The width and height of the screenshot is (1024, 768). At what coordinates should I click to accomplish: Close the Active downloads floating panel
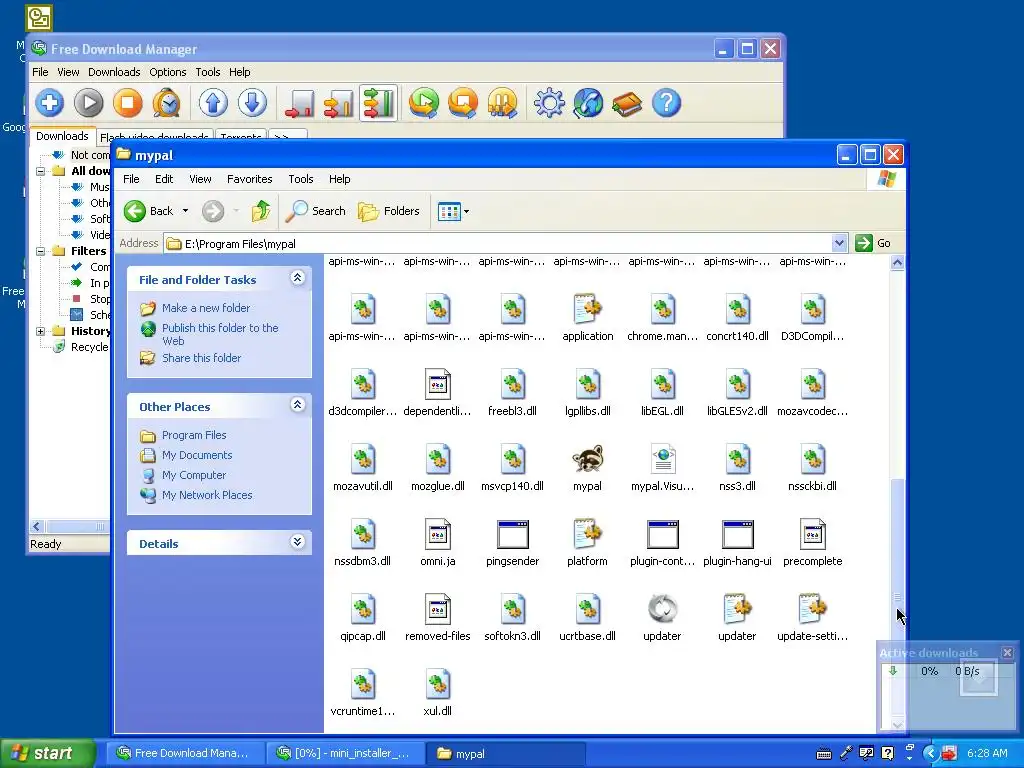tap(1008, 652)
